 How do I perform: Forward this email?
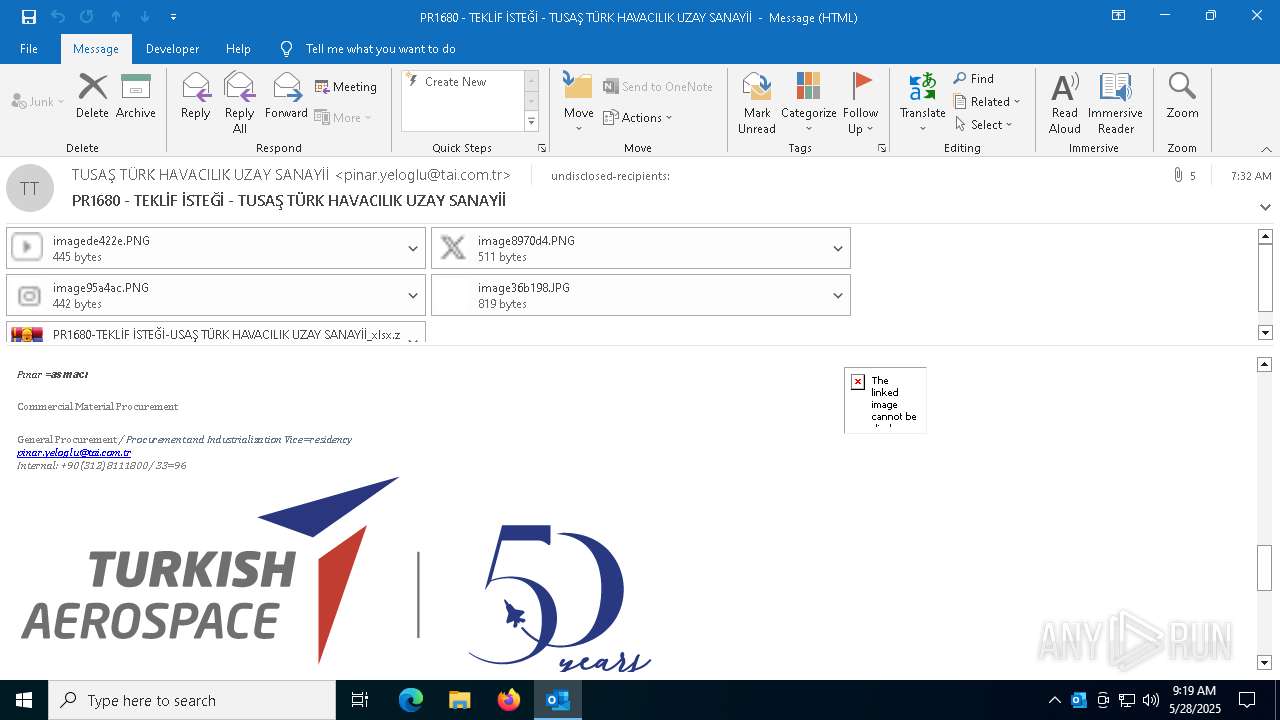[x=286, y=96]
